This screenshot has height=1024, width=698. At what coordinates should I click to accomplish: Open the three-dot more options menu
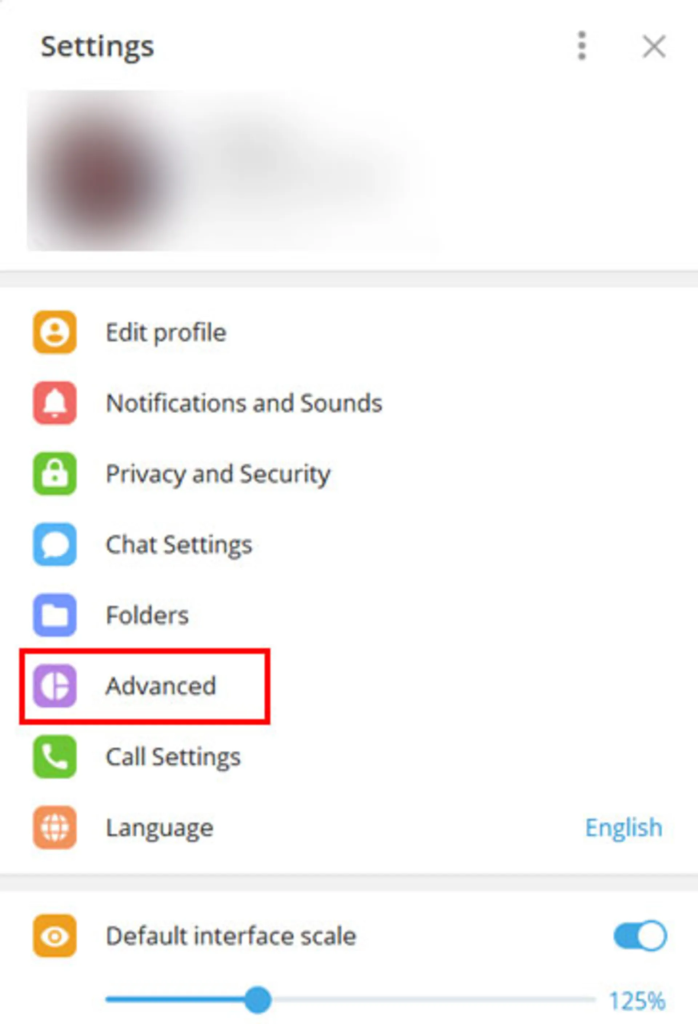[582, 46]
